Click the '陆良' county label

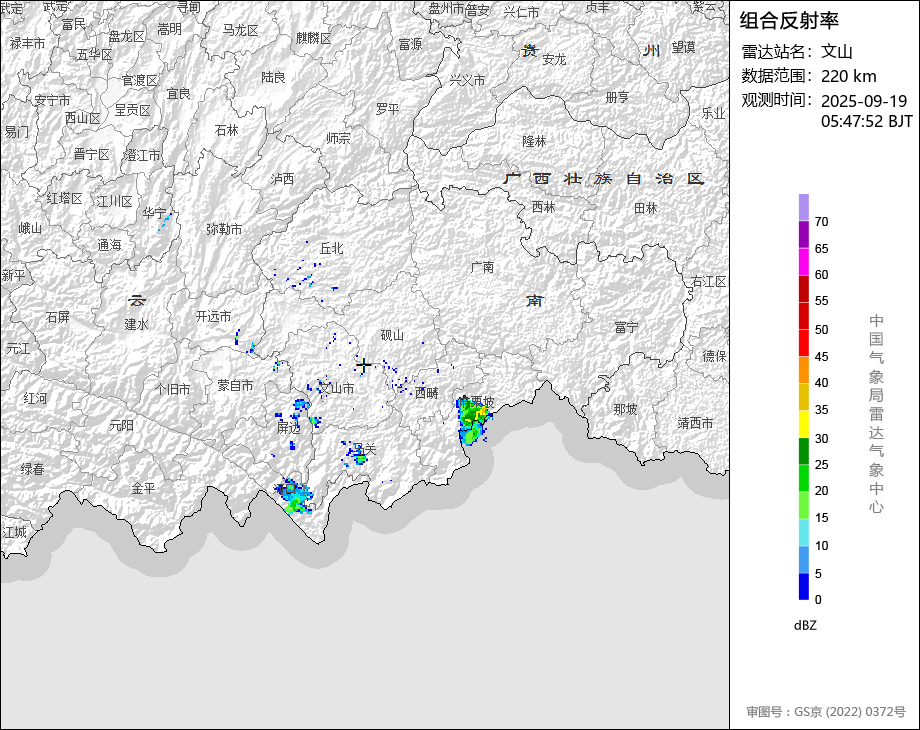tap(273, 77)
